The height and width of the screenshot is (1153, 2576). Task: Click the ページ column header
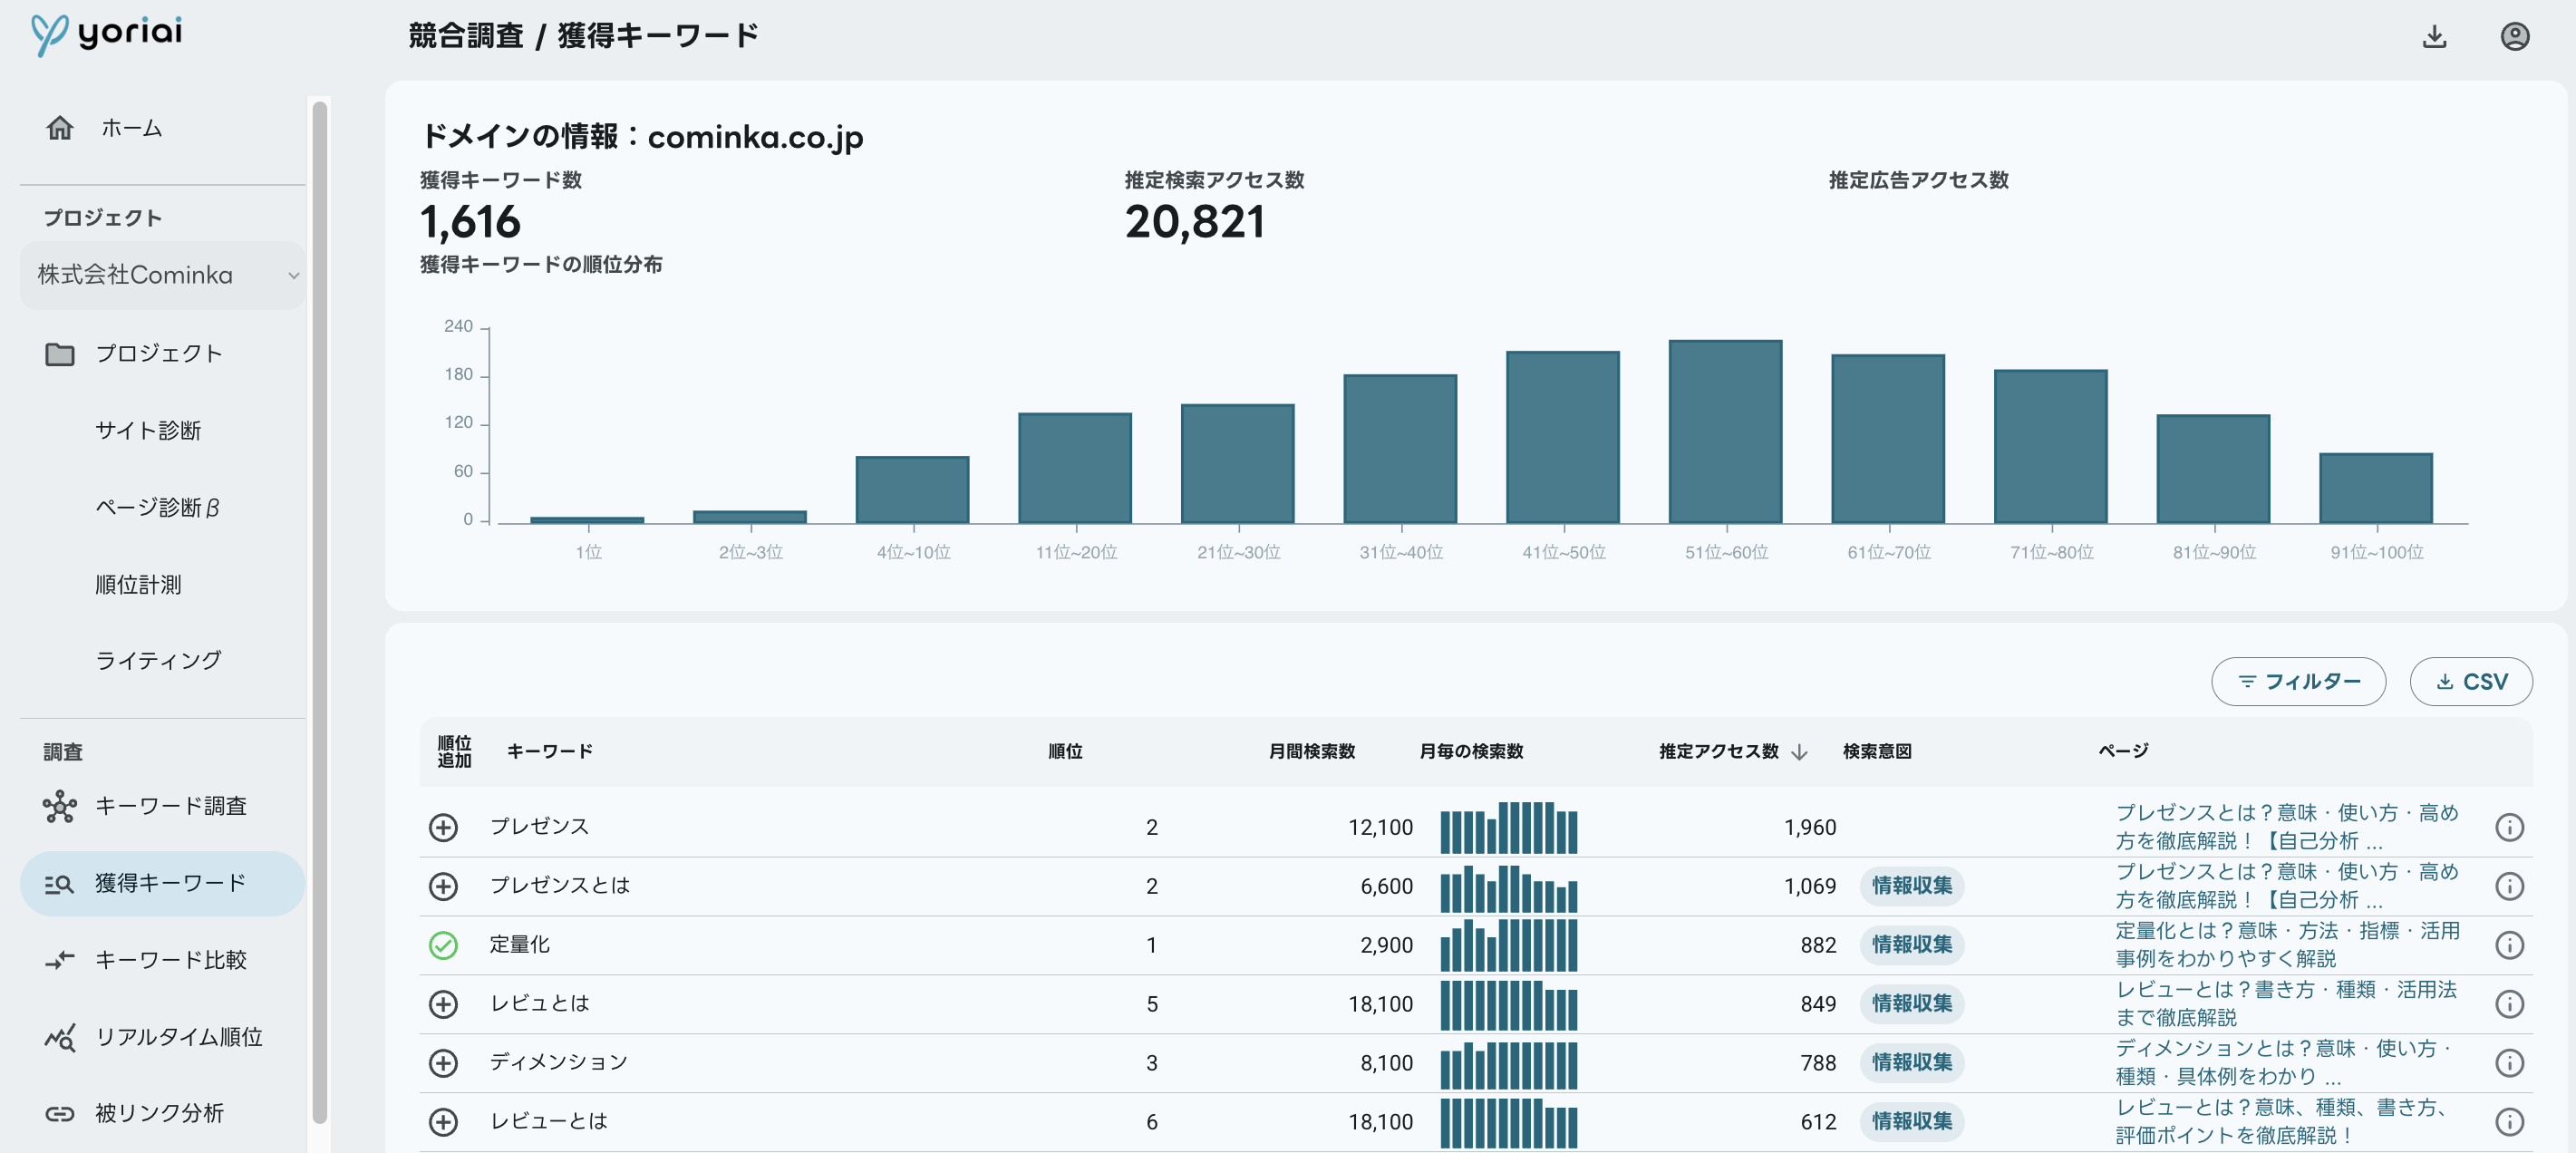coord(2123,751)
